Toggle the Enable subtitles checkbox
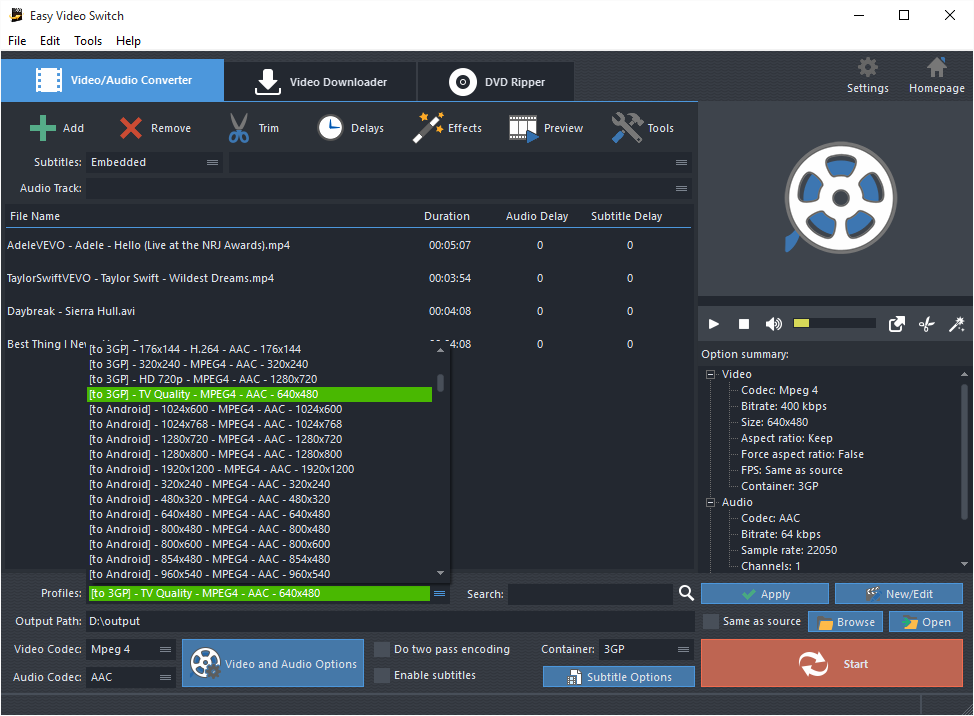Screen dimensions: 974x716 point(382,676)
